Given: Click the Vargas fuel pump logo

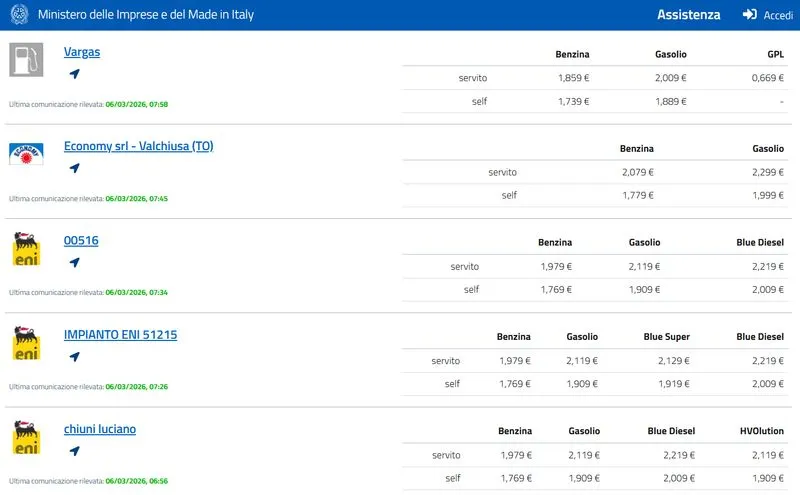Looking at the screenshot, I should pyautogui.click(x=26, y=60).
